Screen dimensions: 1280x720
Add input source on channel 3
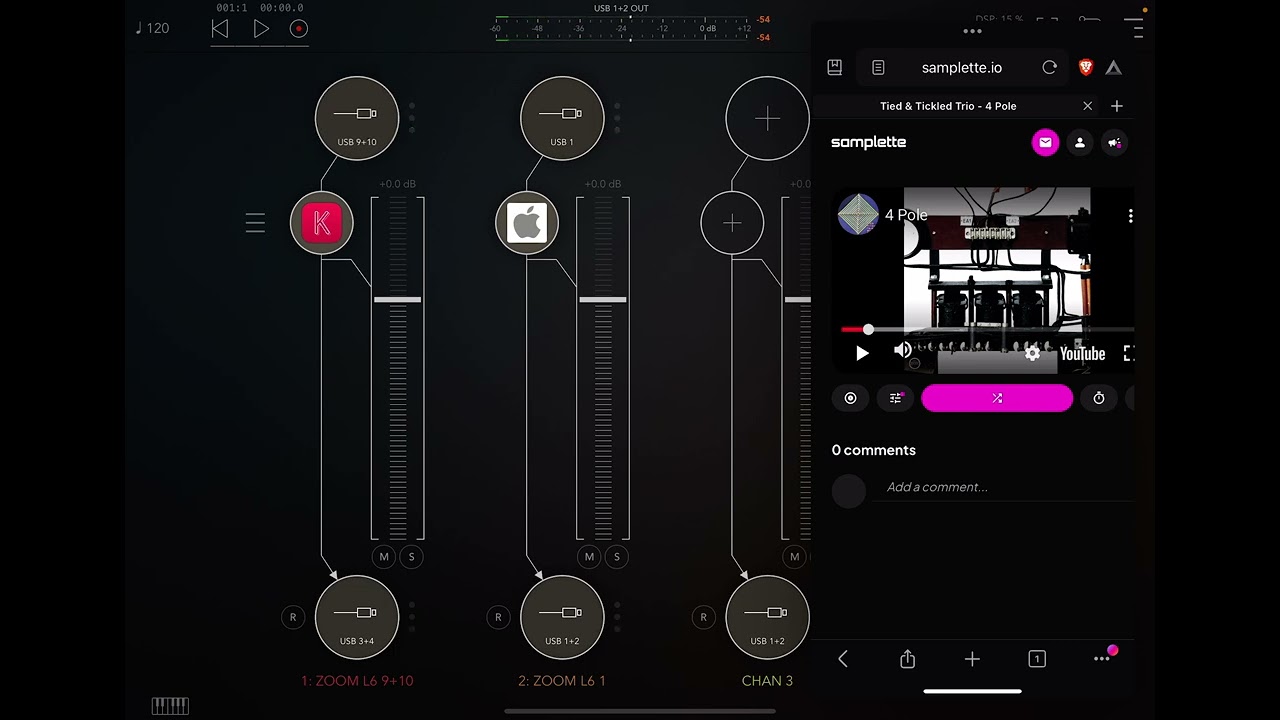click(x=767, y=119)
